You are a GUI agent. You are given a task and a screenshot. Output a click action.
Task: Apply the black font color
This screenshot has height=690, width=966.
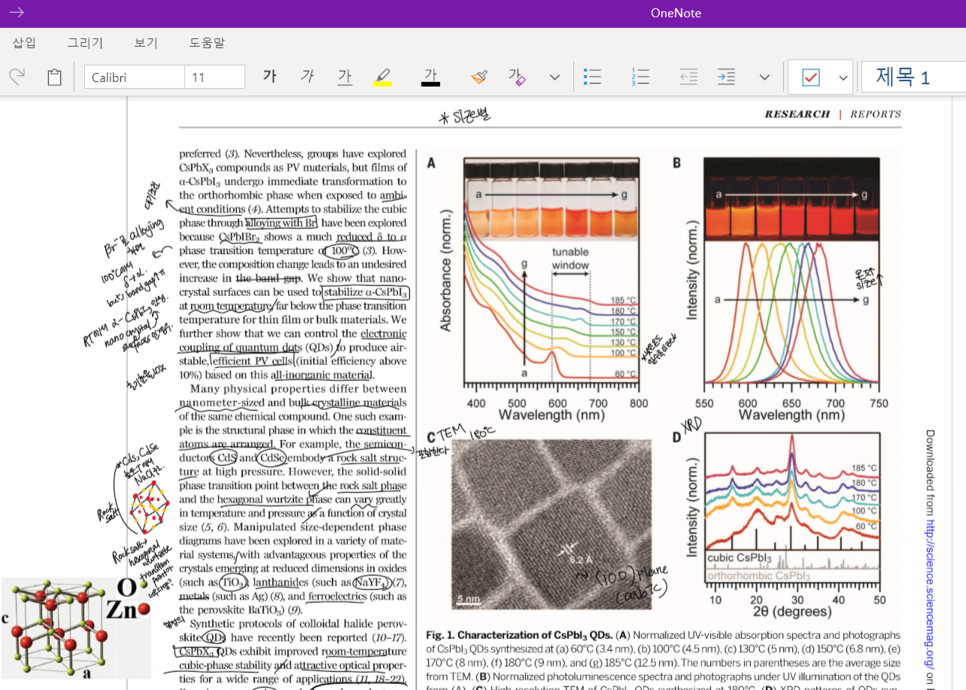(431, 77)
